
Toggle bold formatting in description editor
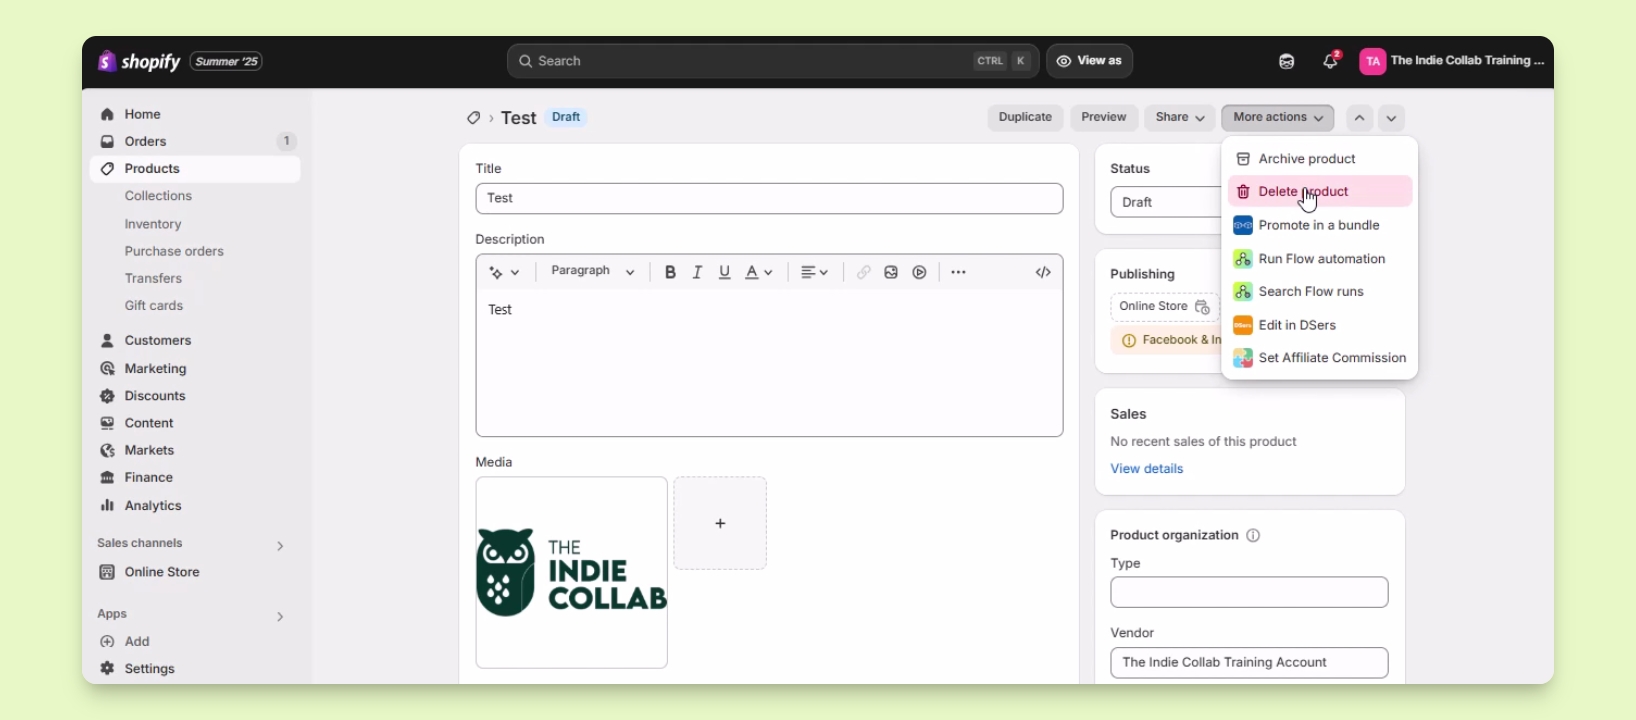click(x=670, y=272)
